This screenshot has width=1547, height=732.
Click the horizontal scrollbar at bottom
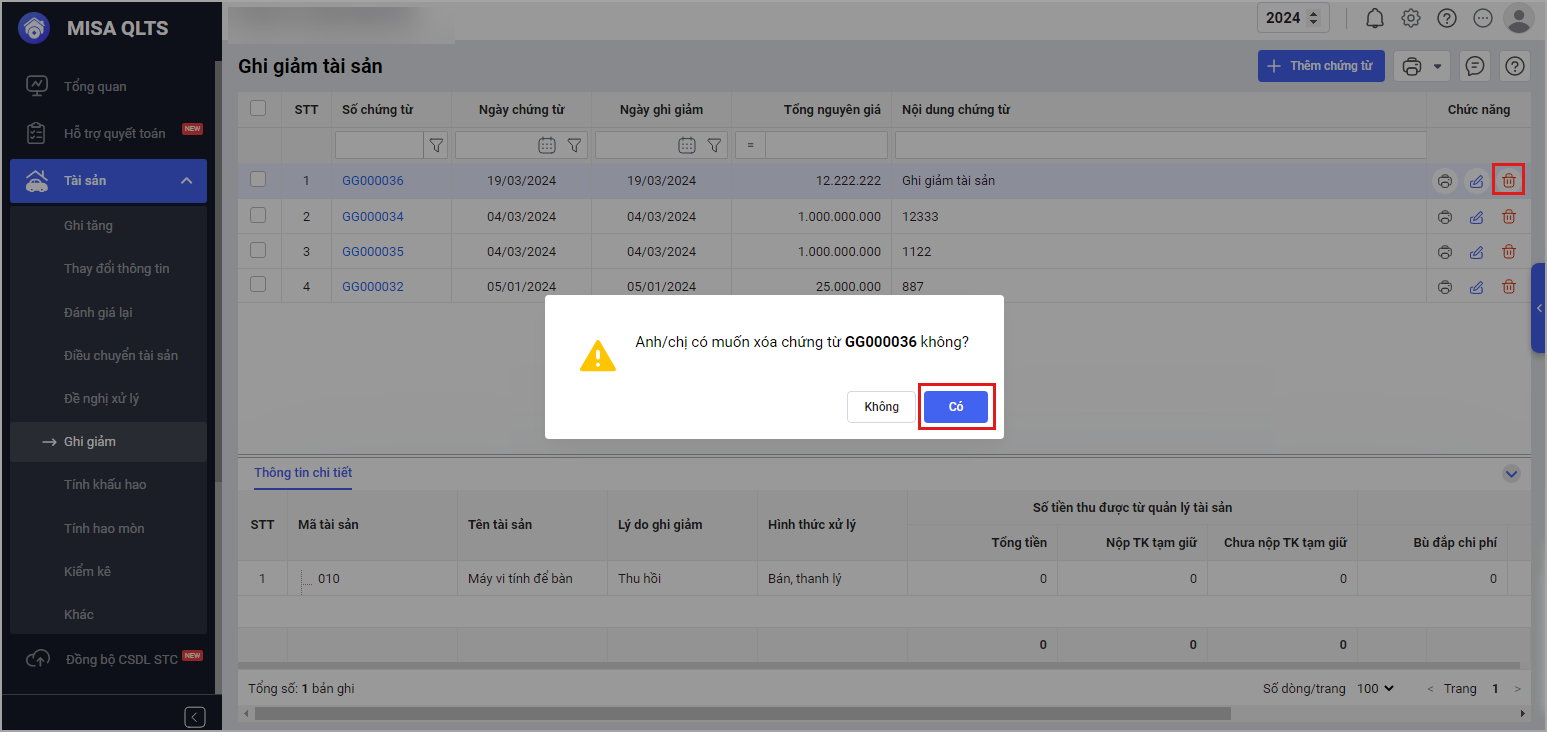click(743, 714)
